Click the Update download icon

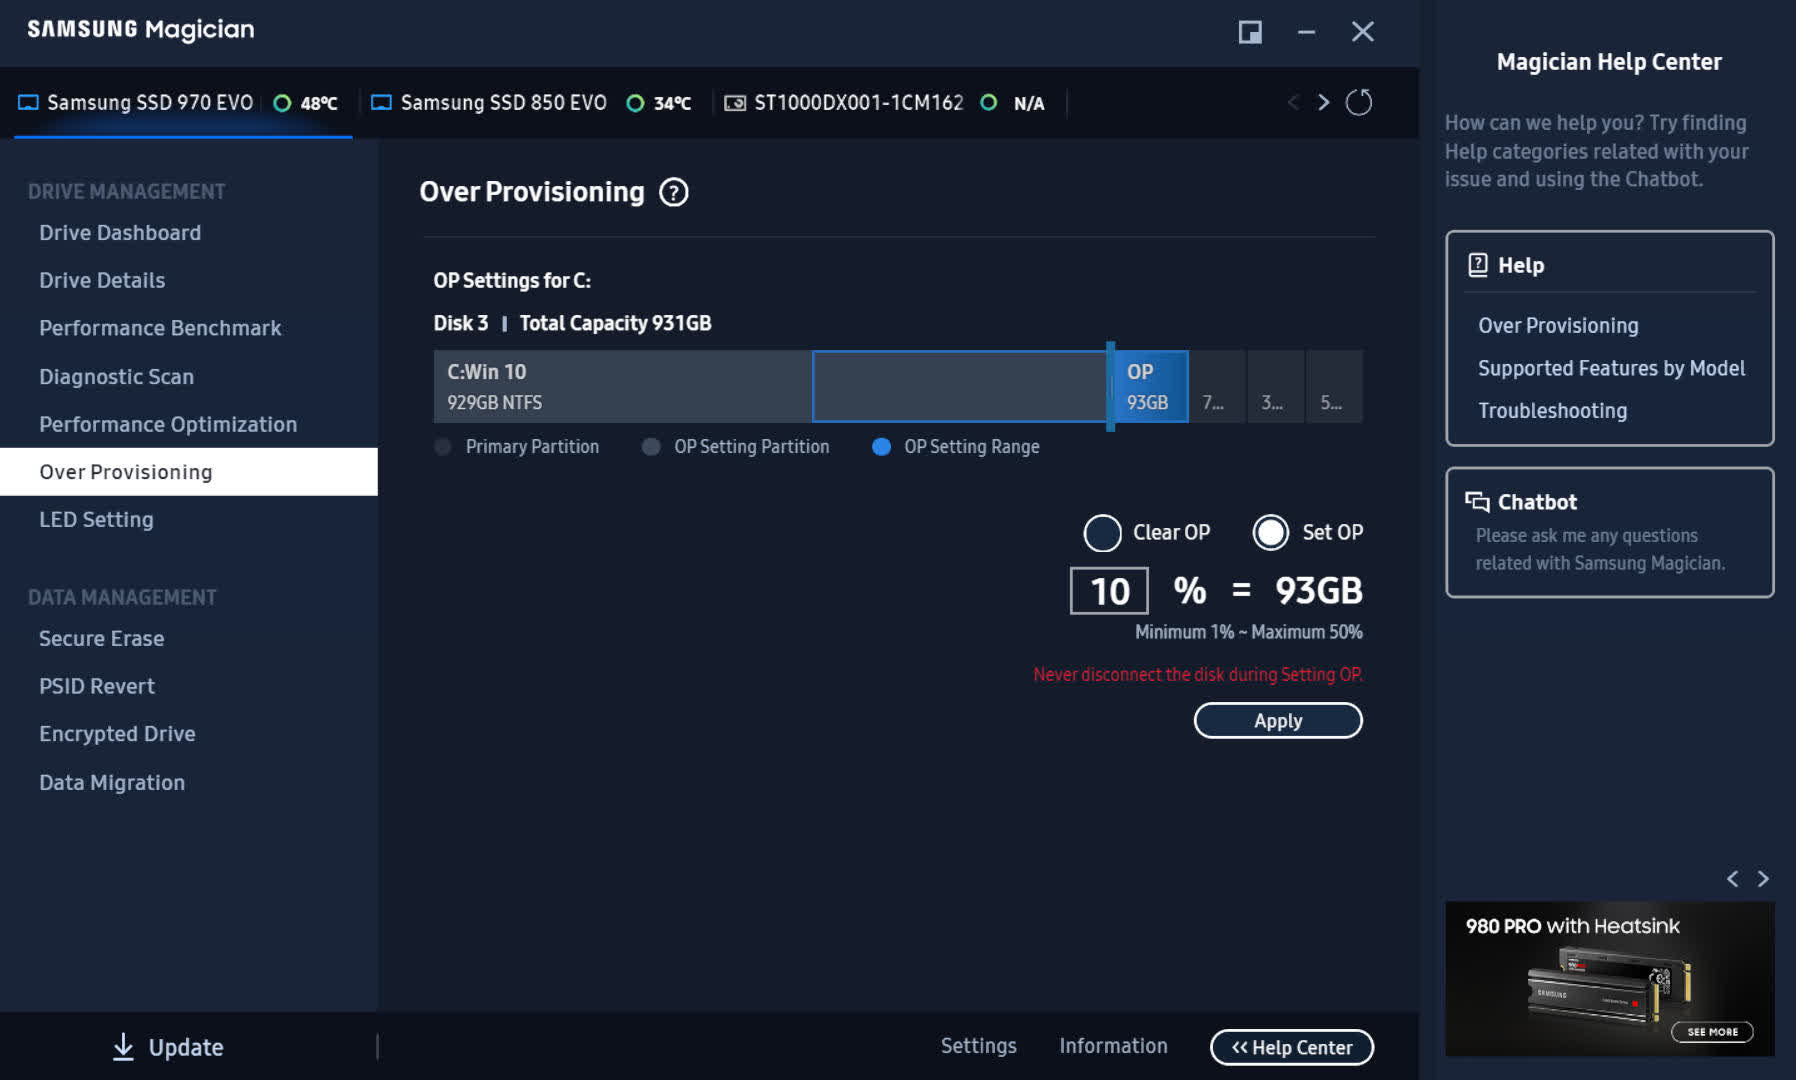pos(123,1046)
